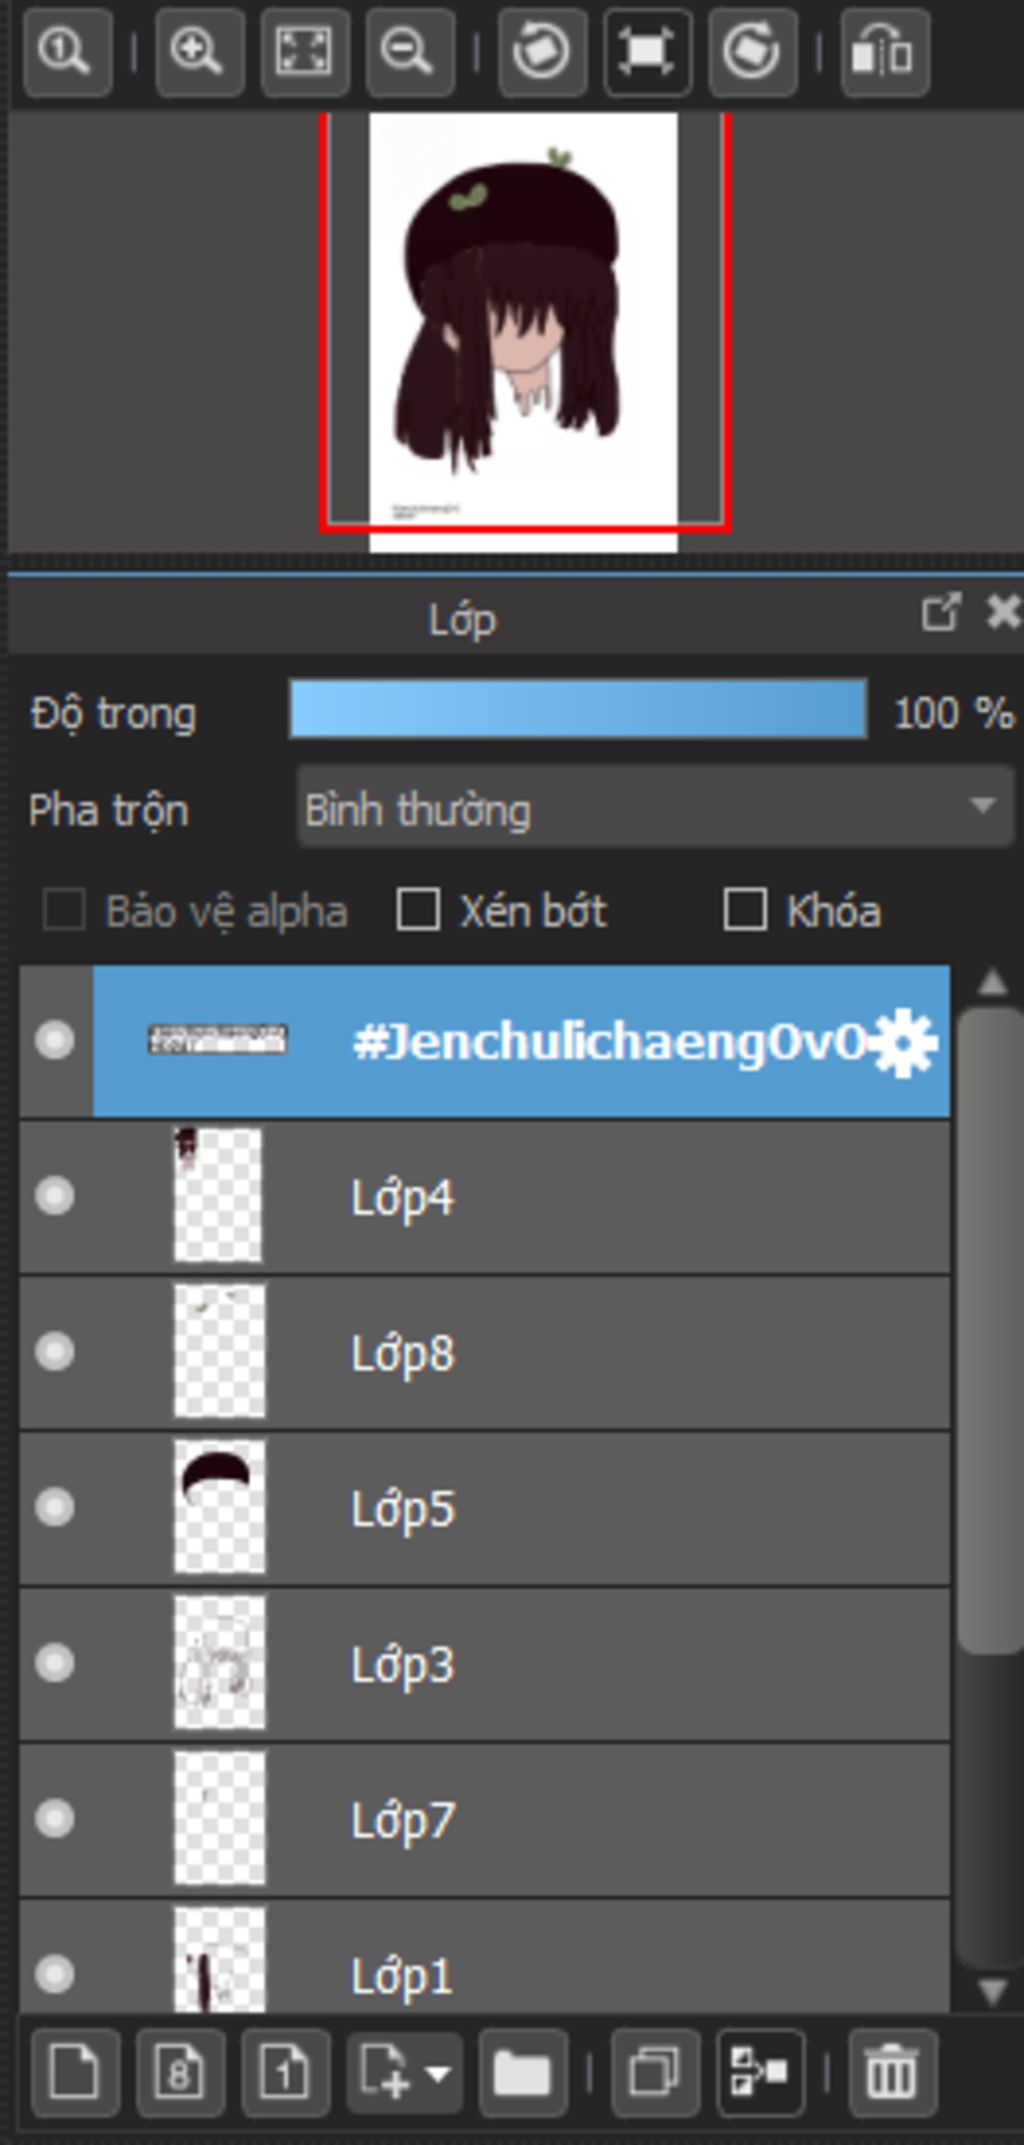Viewport: 1024px width, 2145px height.
Task: Click the layer list scroll down arrow
Action: coord(992,1992)
